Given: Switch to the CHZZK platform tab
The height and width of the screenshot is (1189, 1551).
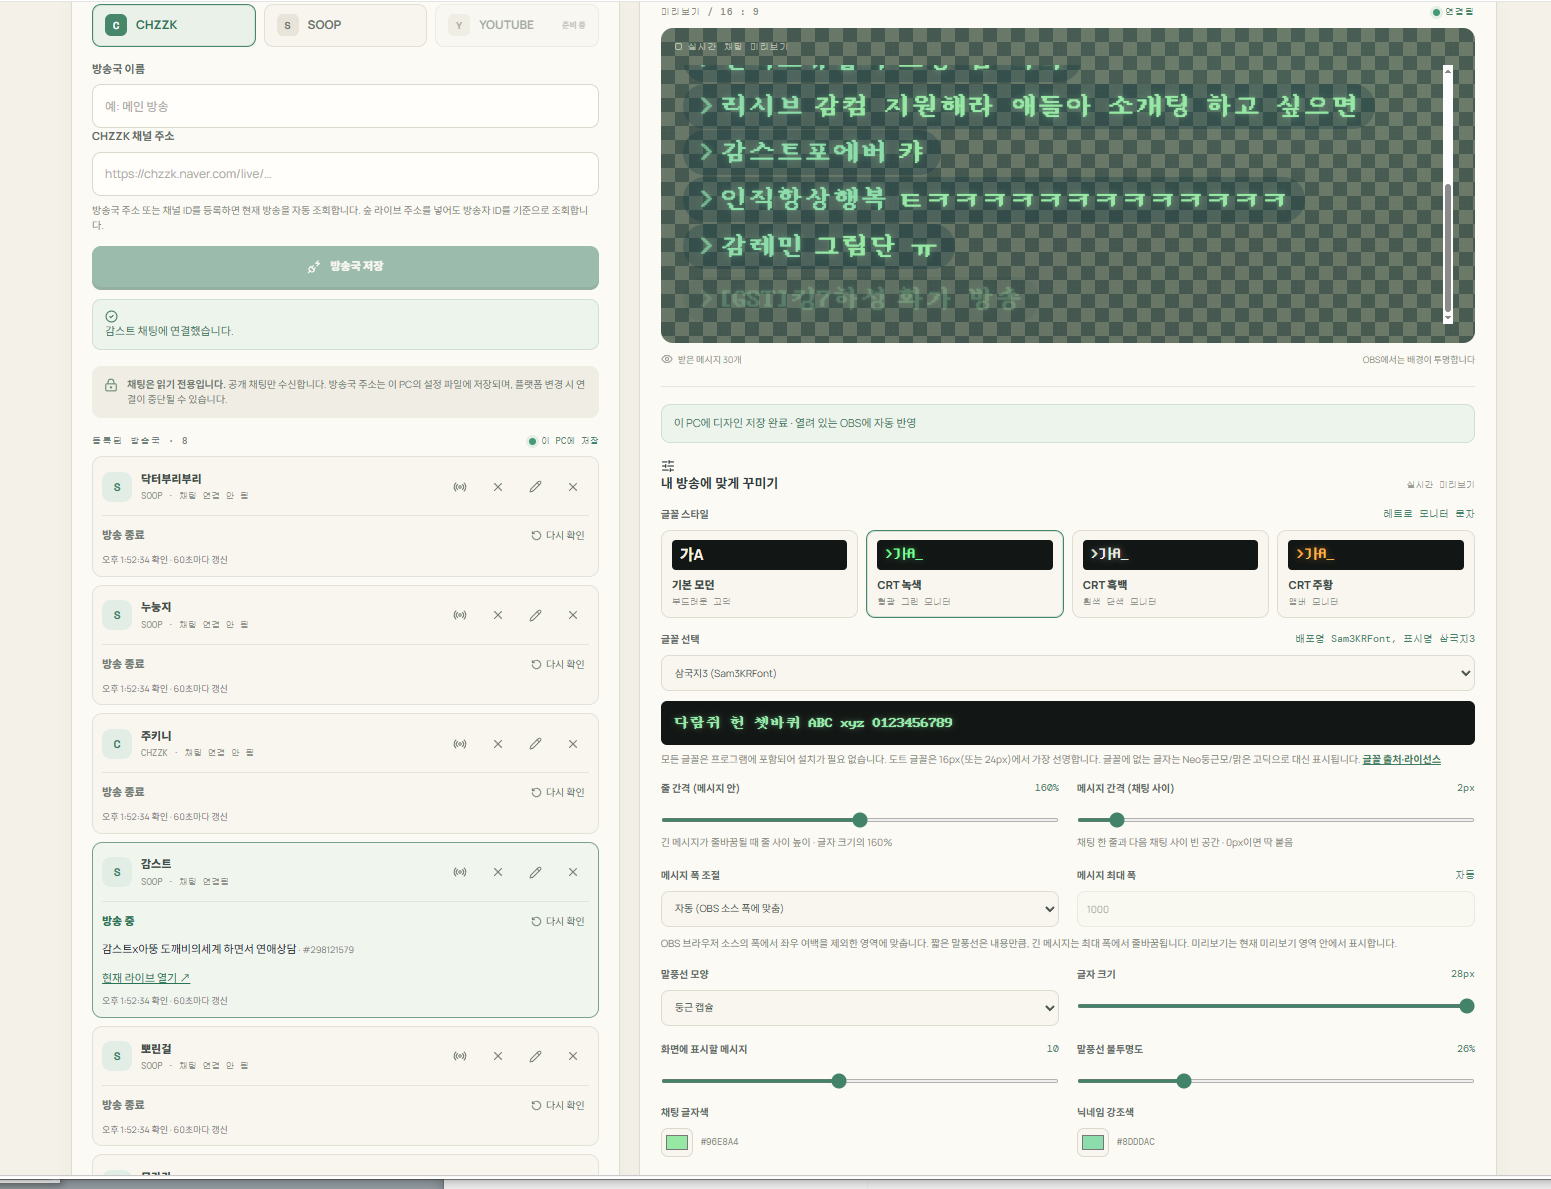Looking at the screenshot, I should pos(174,25).
